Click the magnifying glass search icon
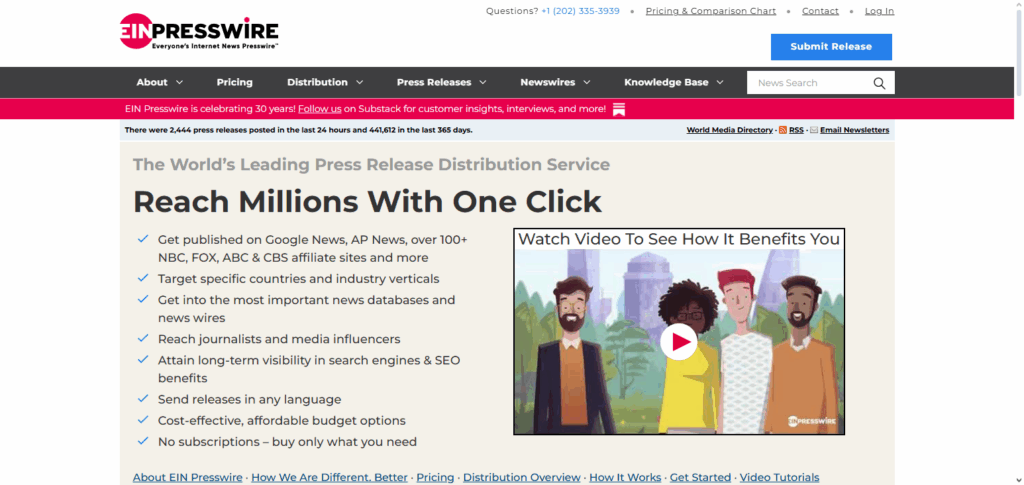The image size is (1024, 485). click(x=879, y=83)
